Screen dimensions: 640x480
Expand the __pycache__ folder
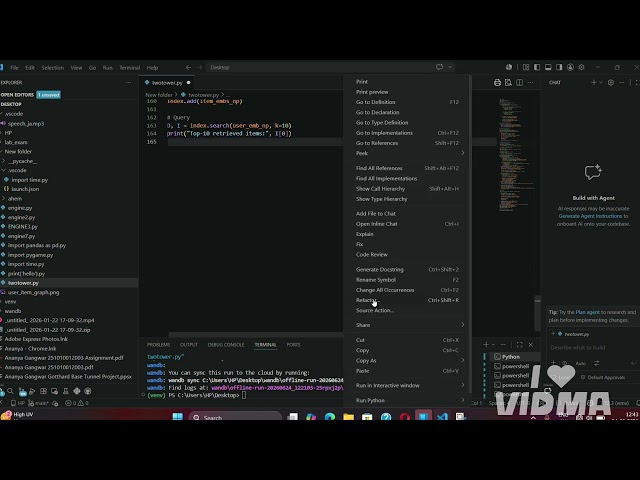pos(22,161)
